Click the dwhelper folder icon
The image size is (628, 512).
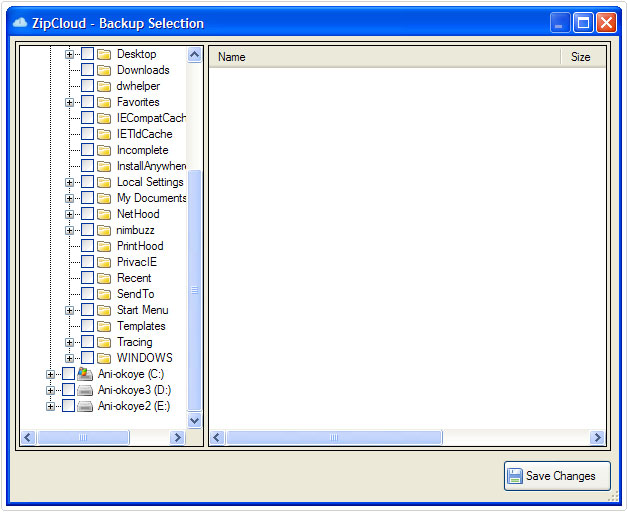(x=104, y=86)
